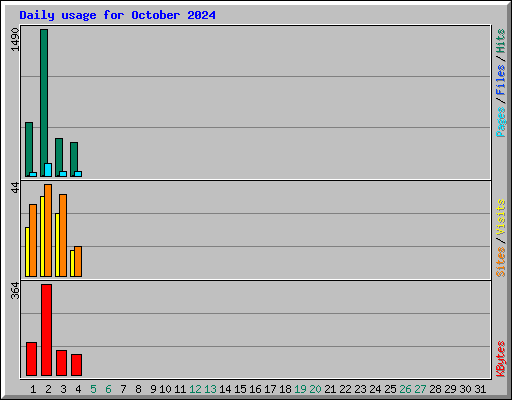Click day 31 on the date axis
This screenshot has height=400, width=512.
480,389
